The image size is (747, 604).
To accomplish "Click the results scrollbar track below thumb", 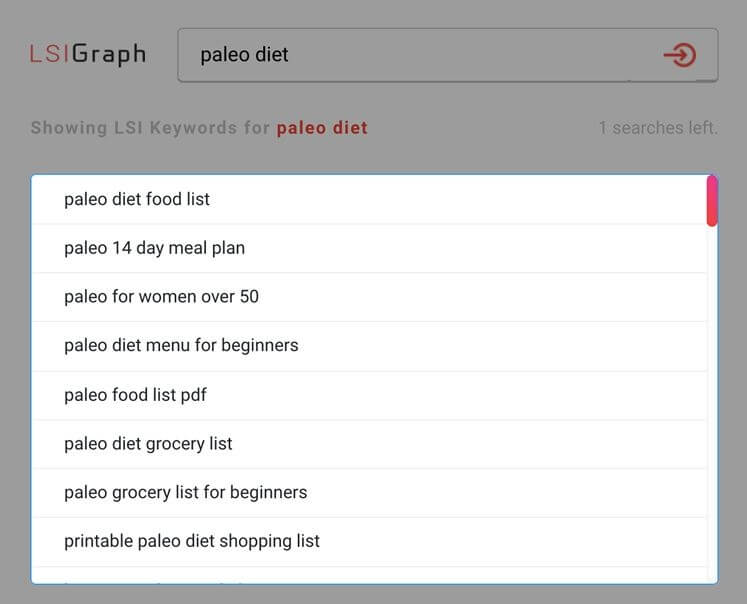I will [712, 400].
